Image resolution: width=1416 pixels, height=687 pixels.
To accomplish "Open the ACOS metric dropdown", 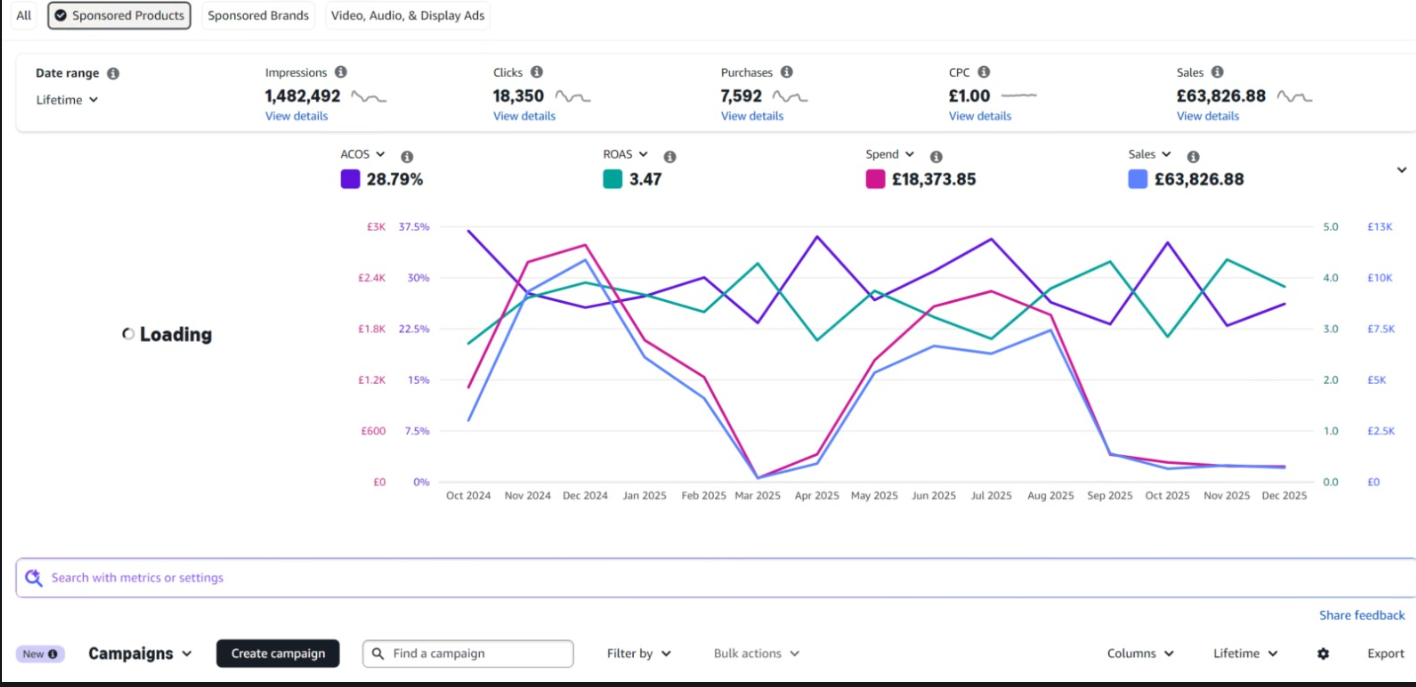I will click(362, 154).
